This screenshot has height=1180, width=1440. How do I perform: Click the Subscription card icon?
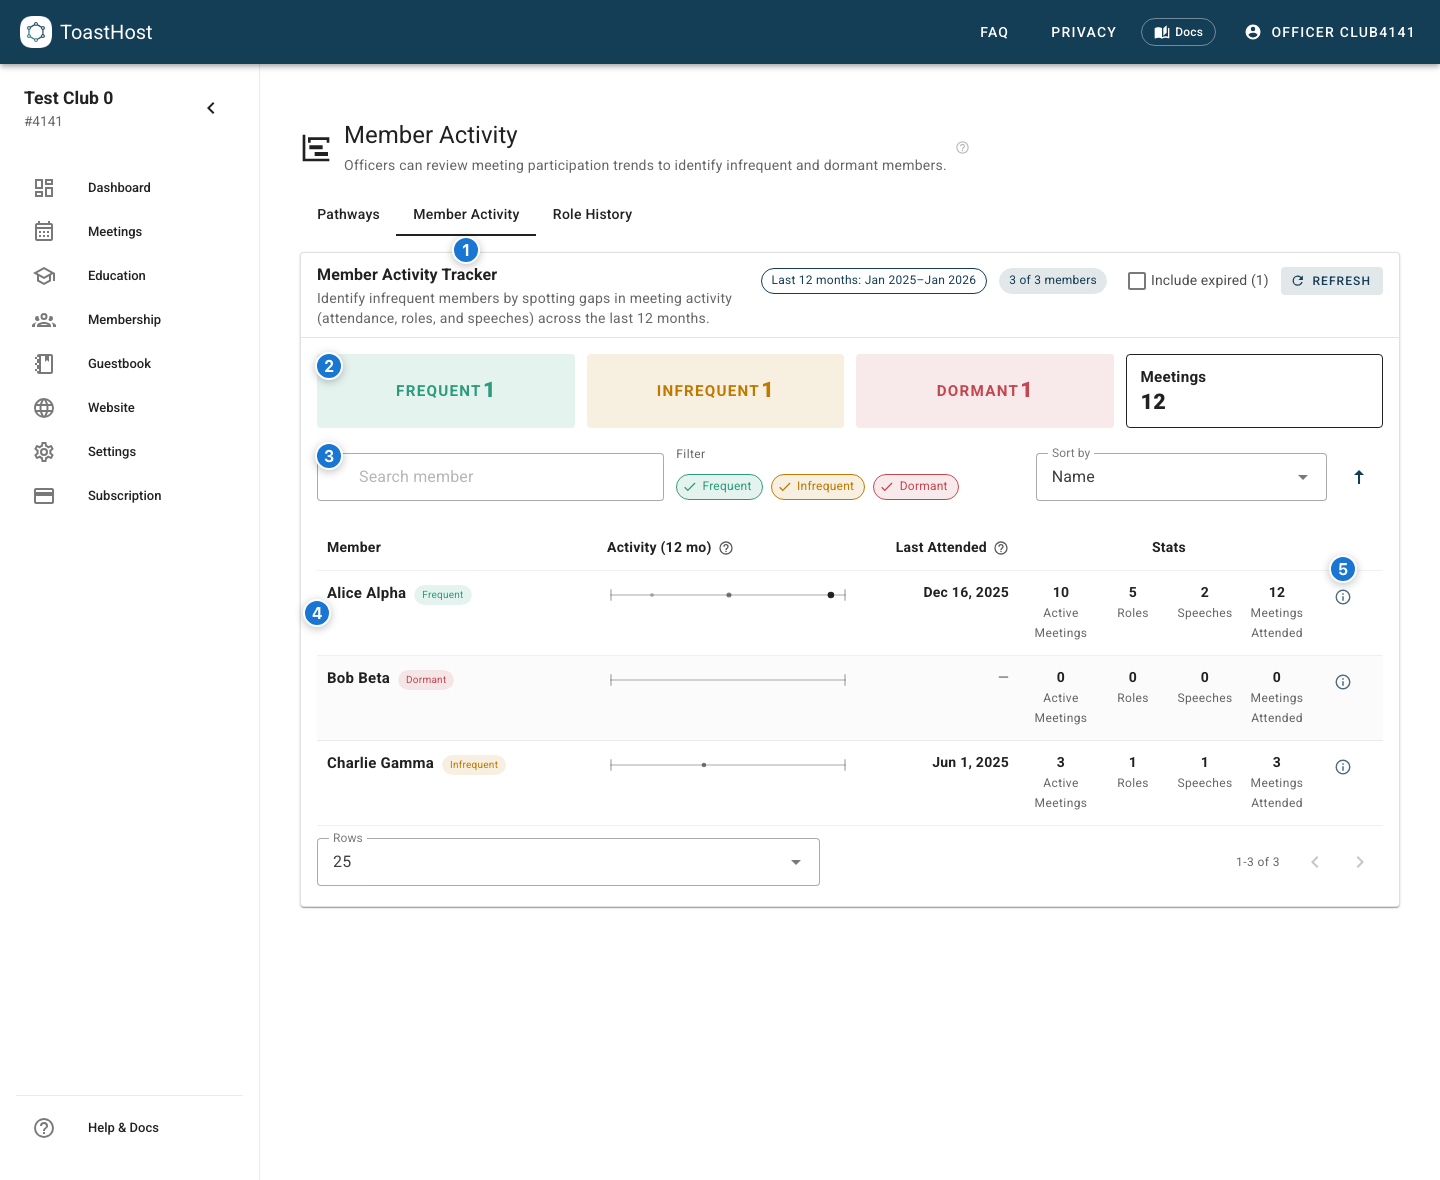[x=44, y=496]
